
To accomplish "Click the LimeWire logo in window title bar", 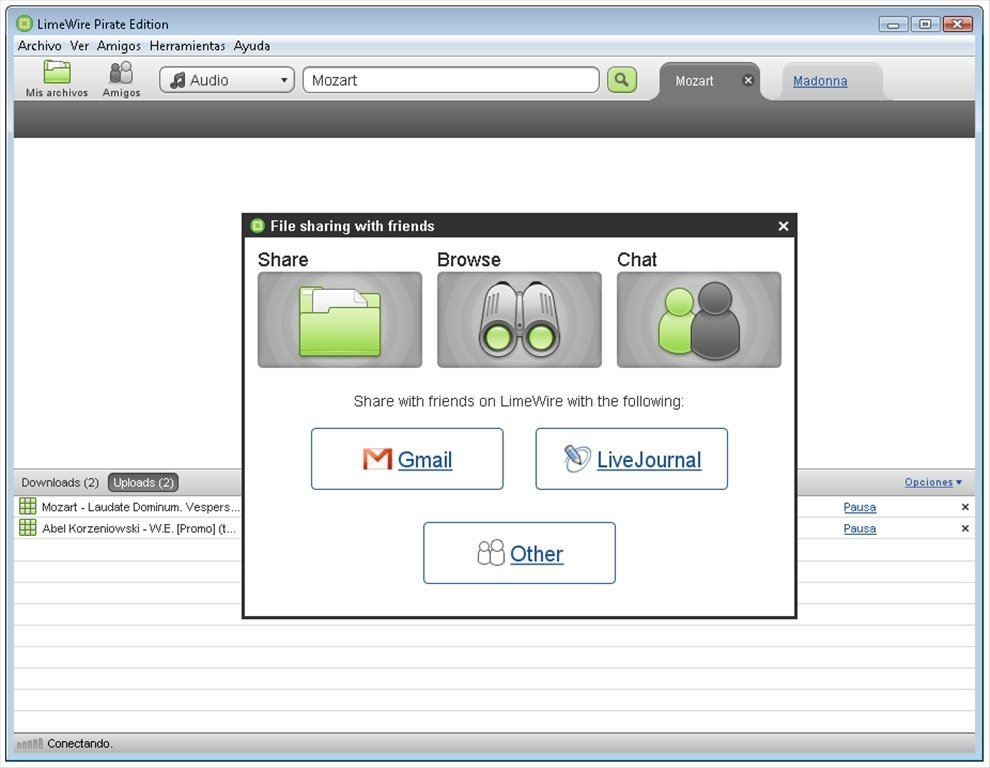I will point(24,24).
